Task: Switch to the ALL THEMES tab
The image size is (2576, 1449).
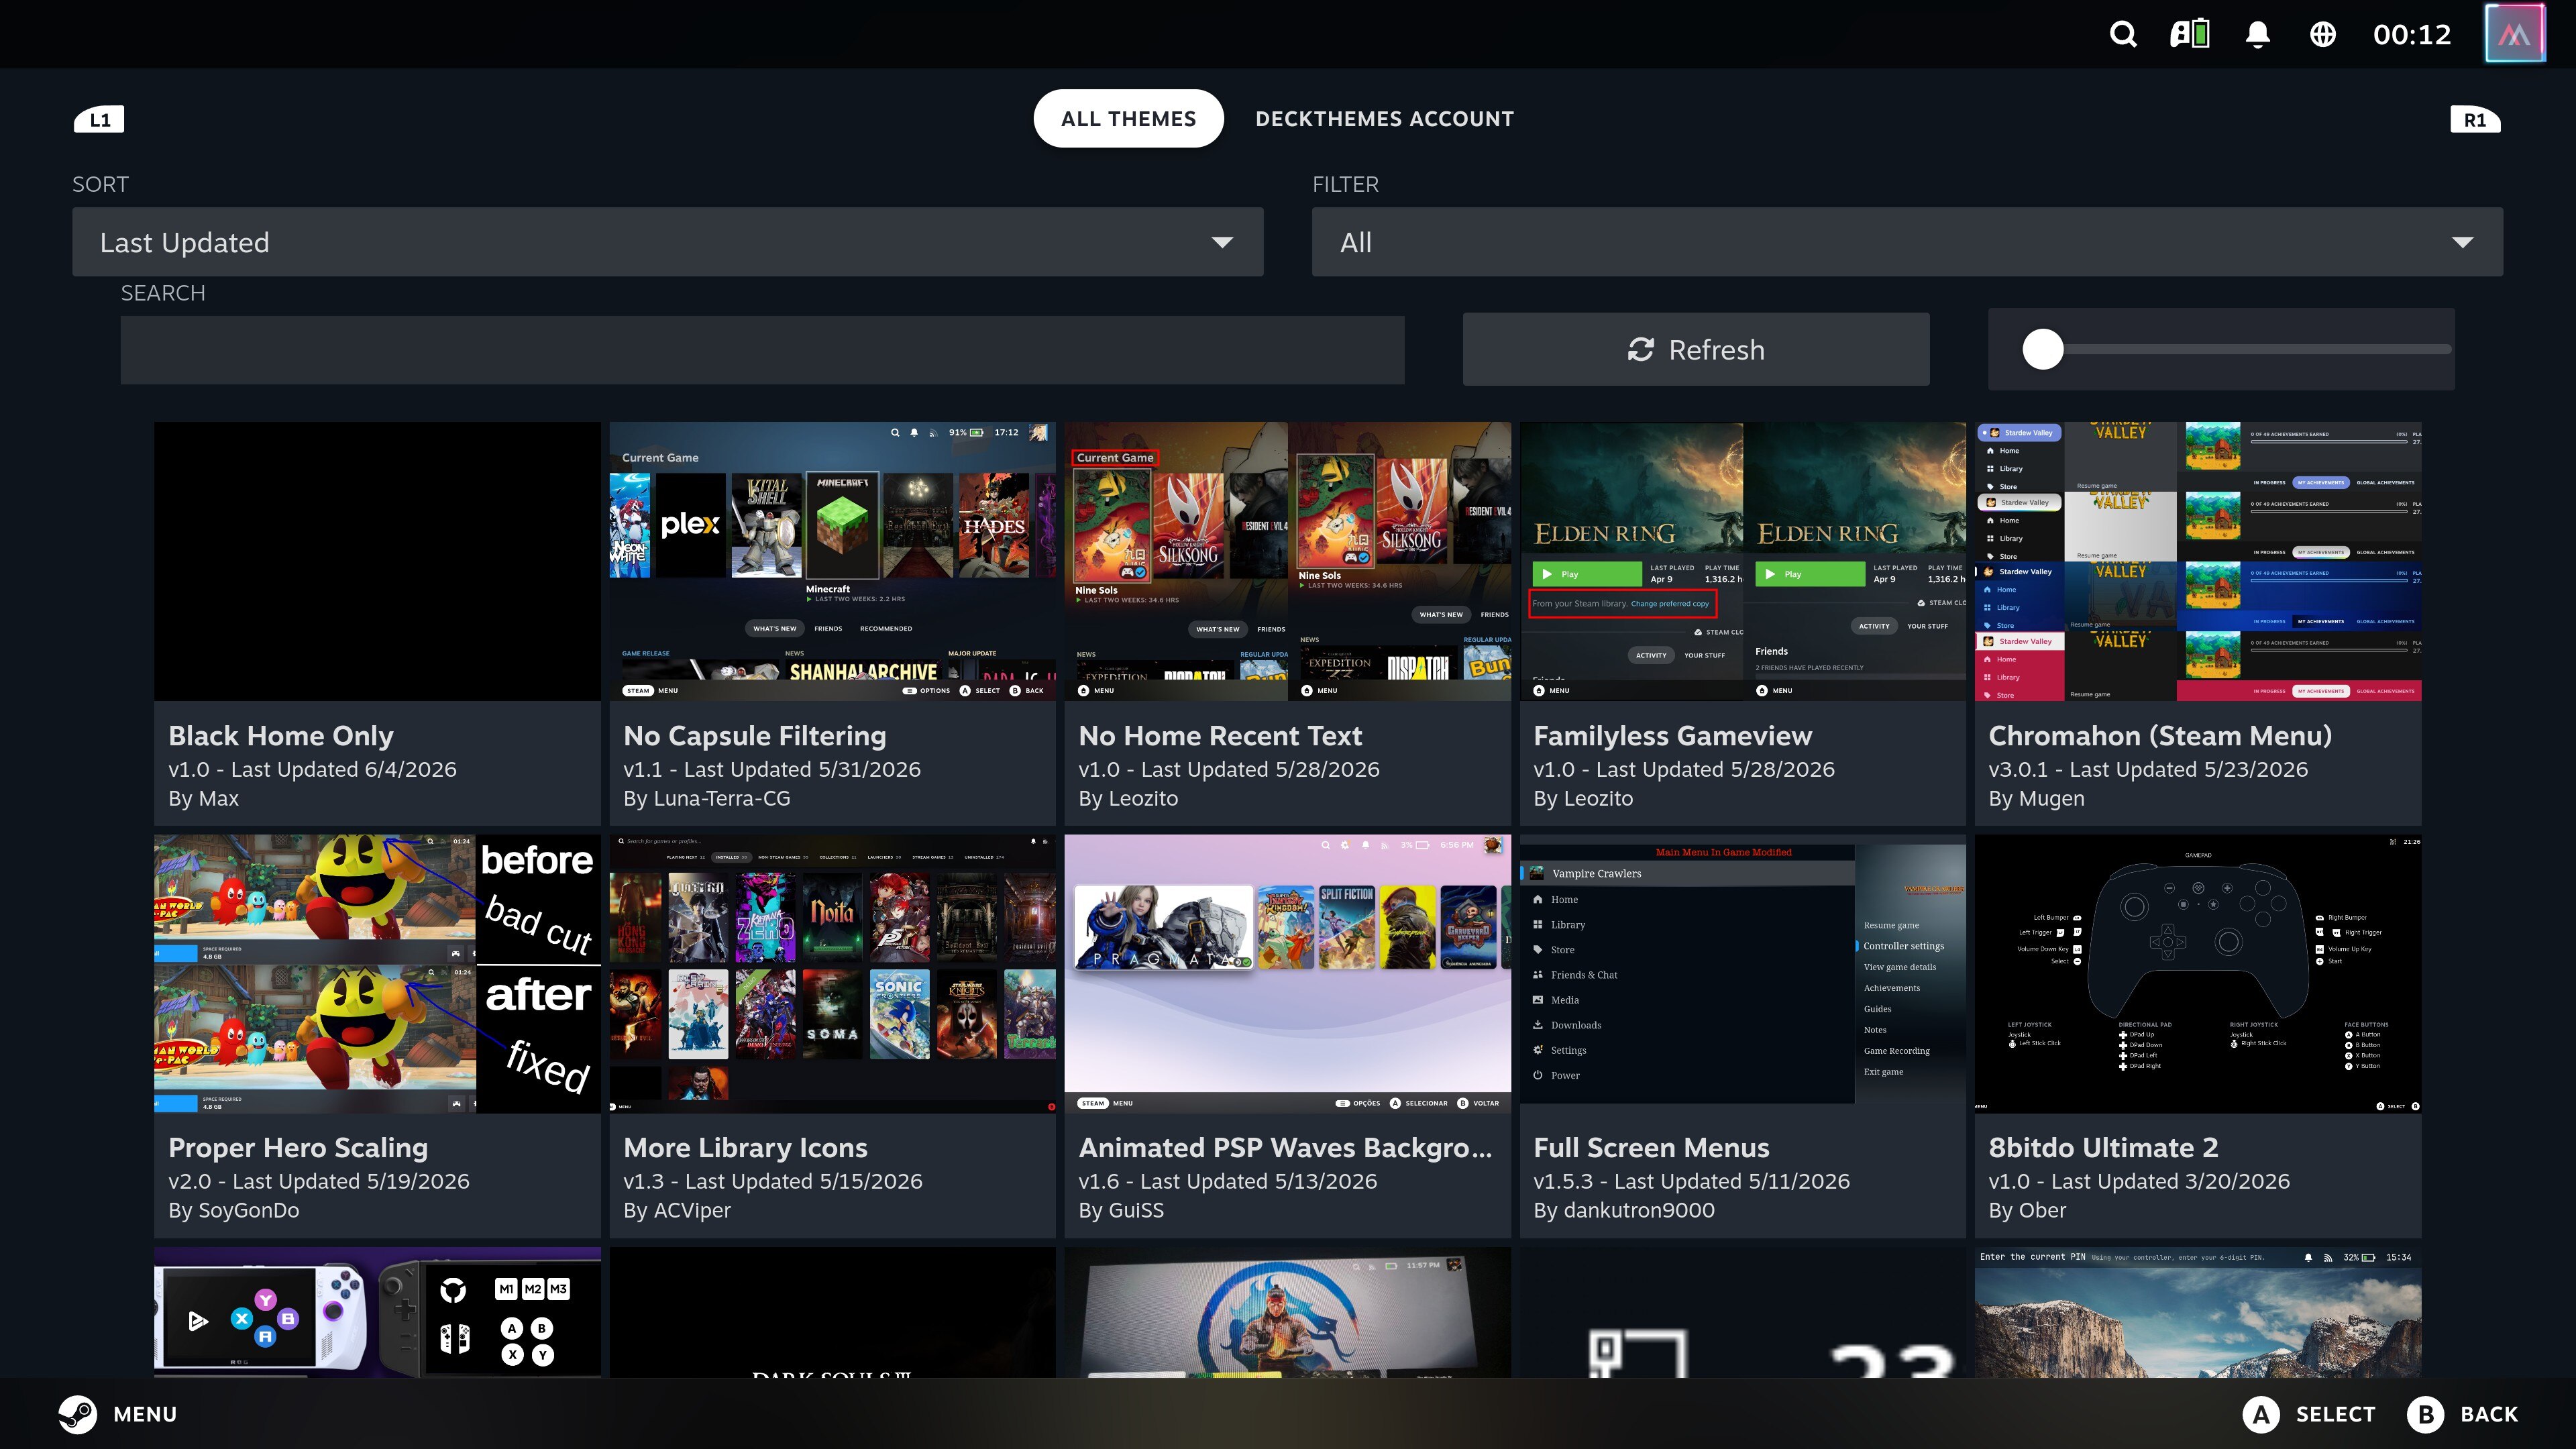Action: click(1128, 119)
